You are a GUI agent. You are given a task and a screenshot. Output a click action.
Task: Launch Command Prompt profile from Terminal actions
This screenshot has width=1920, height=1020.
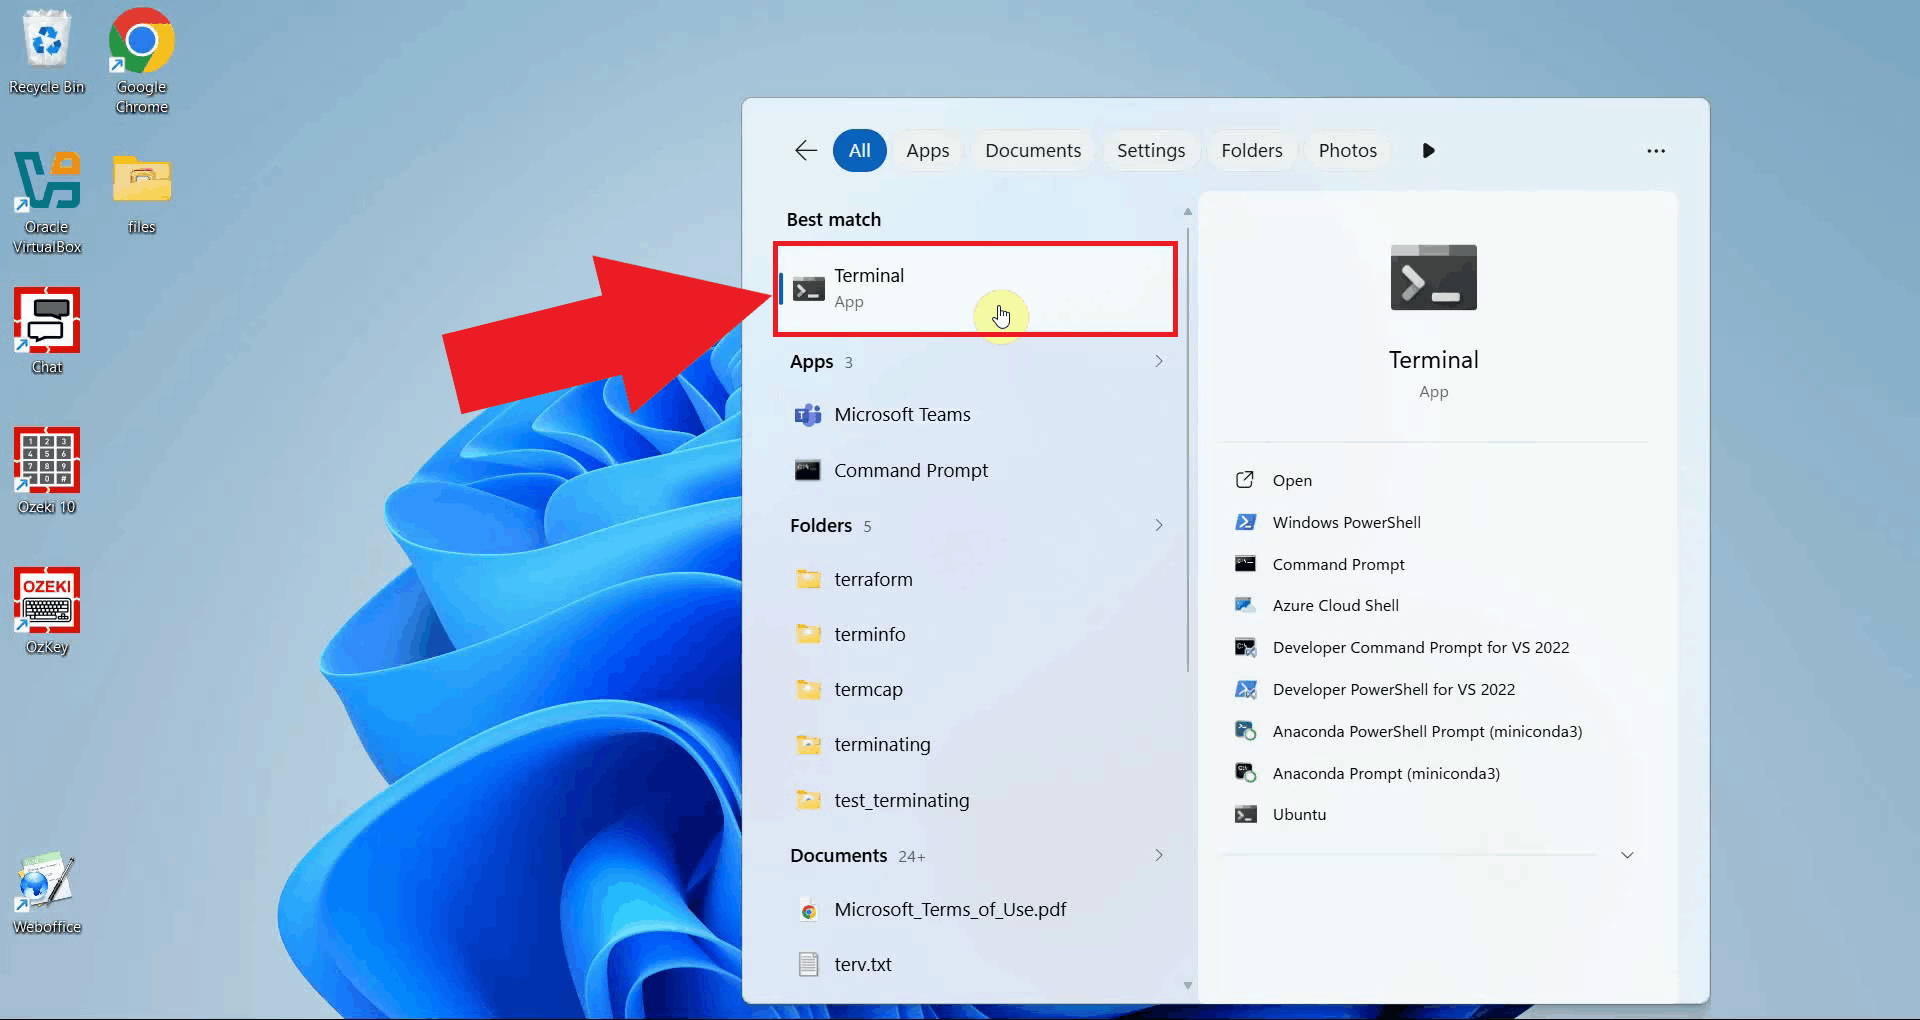coord(1338,564)
